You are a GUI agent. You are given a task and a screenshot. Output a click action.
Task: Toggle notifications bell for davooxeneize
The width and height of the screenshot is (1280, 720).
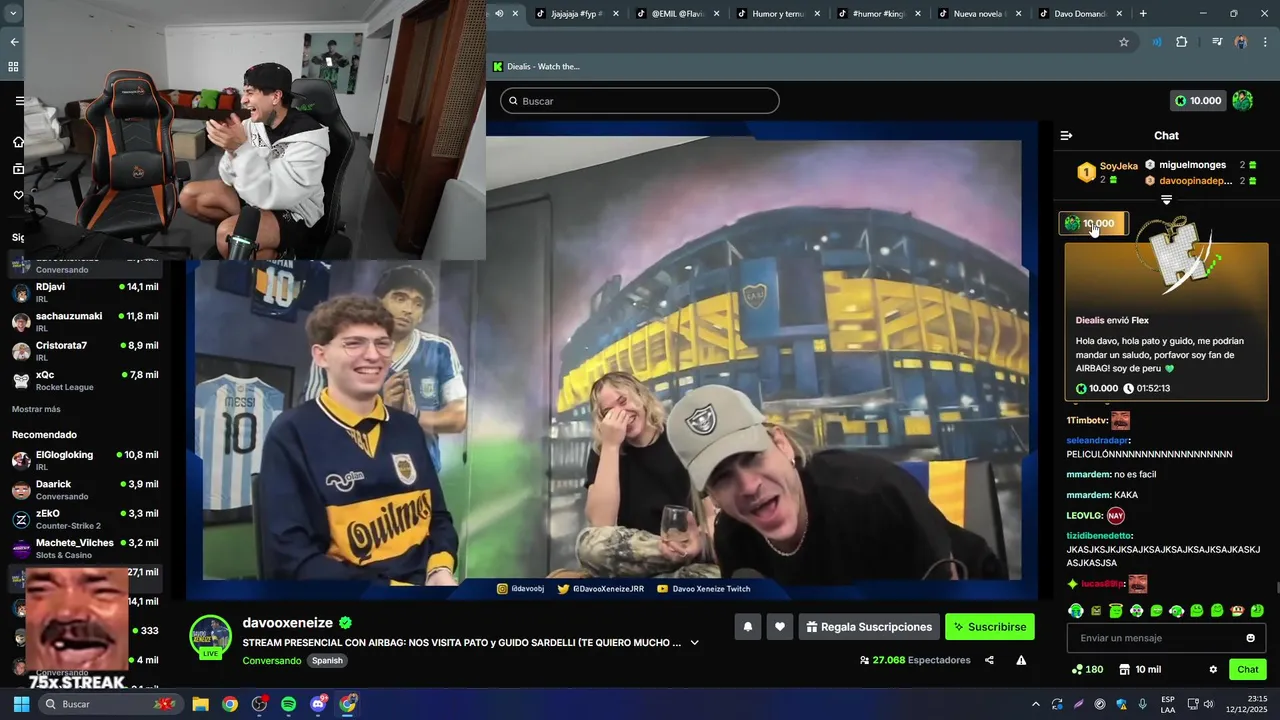click(747, 627)
